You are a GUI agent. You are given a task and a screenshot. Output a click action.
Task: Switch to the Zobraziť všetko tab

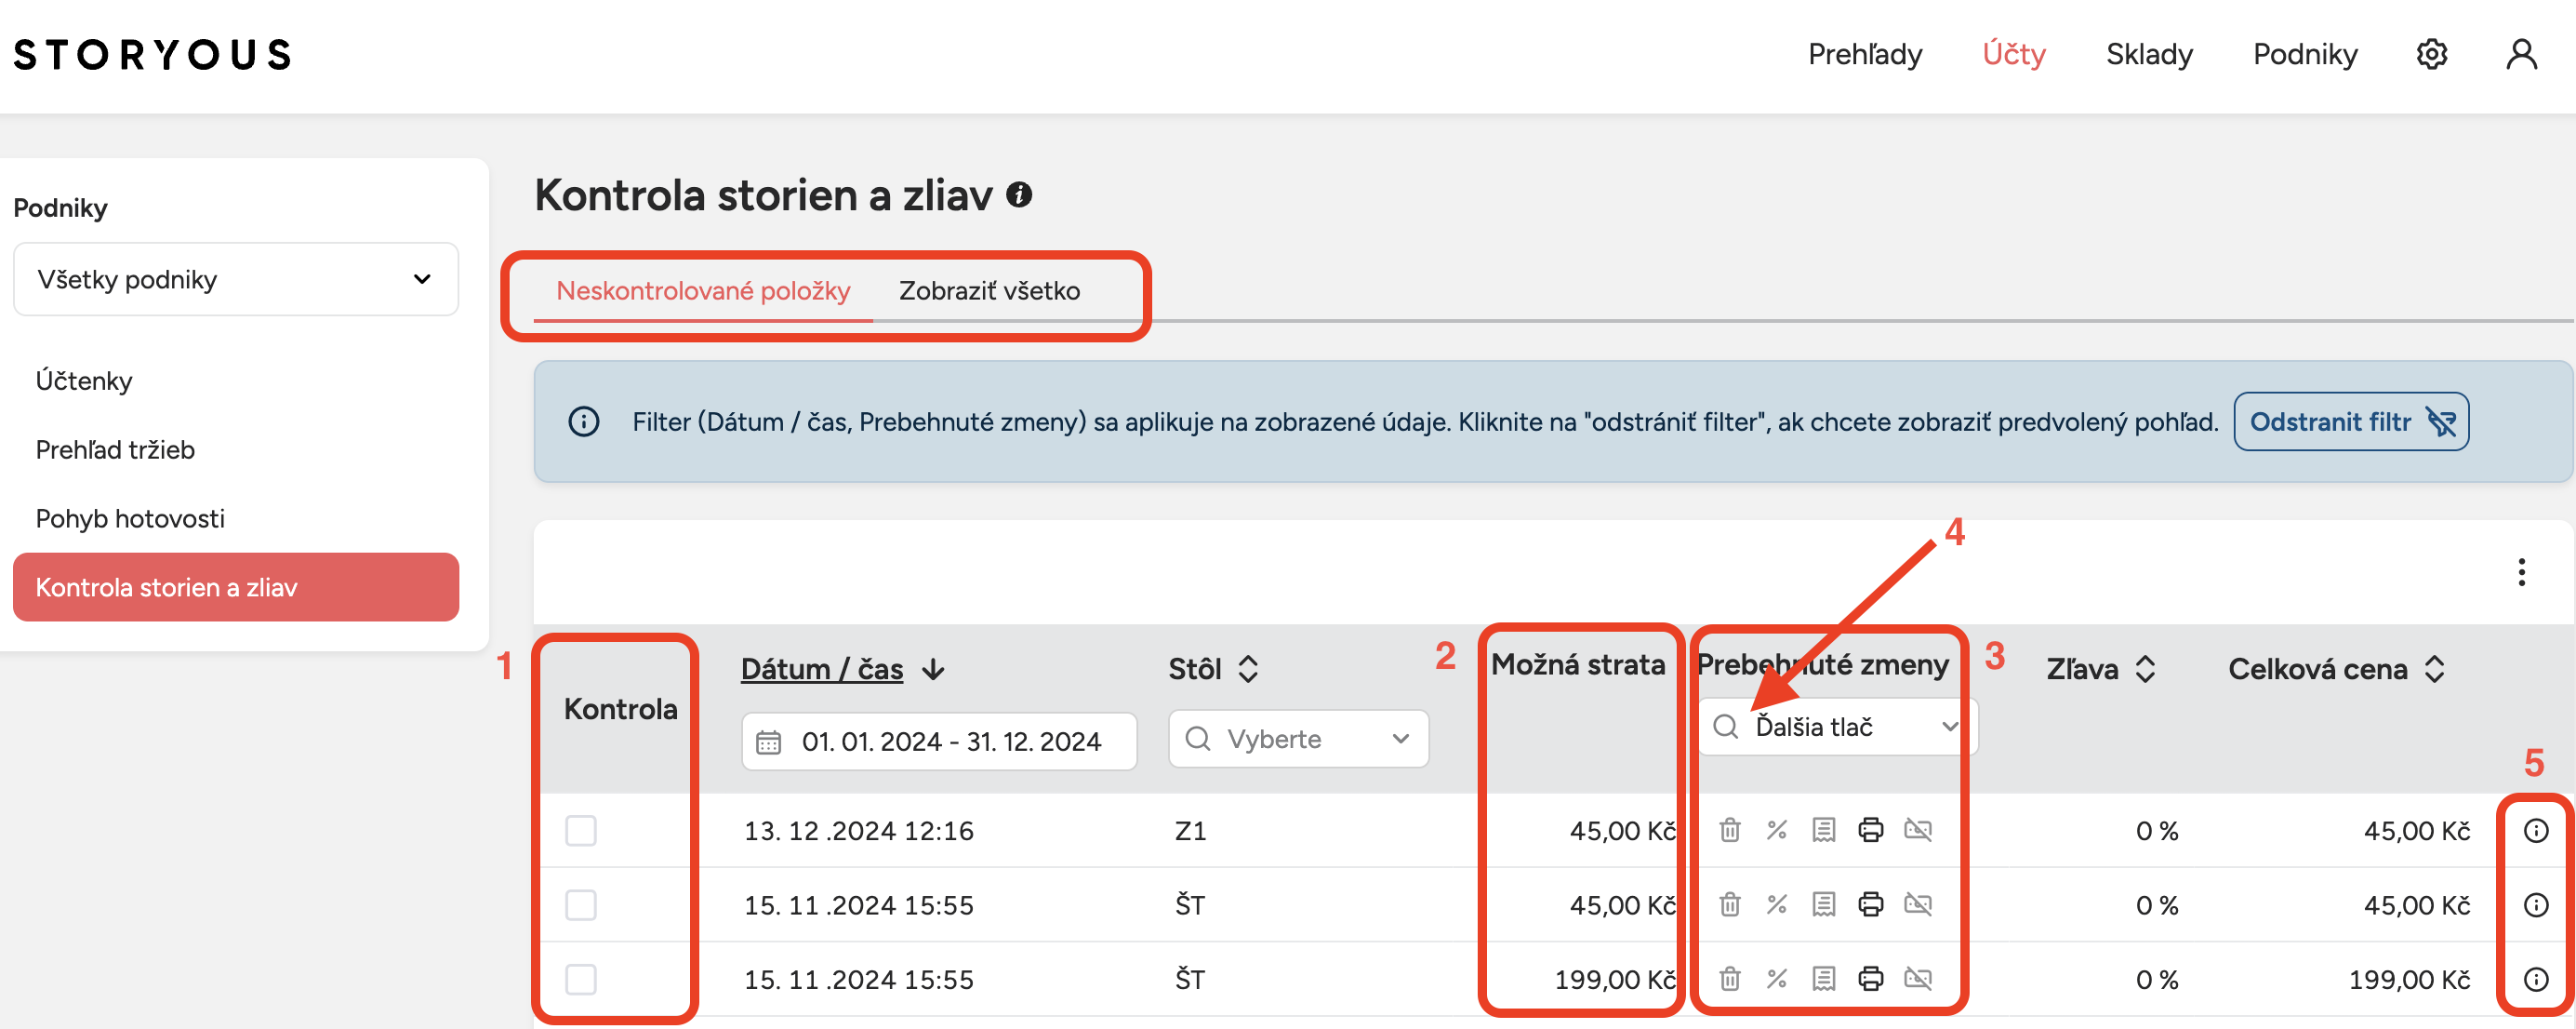point(988,291)
